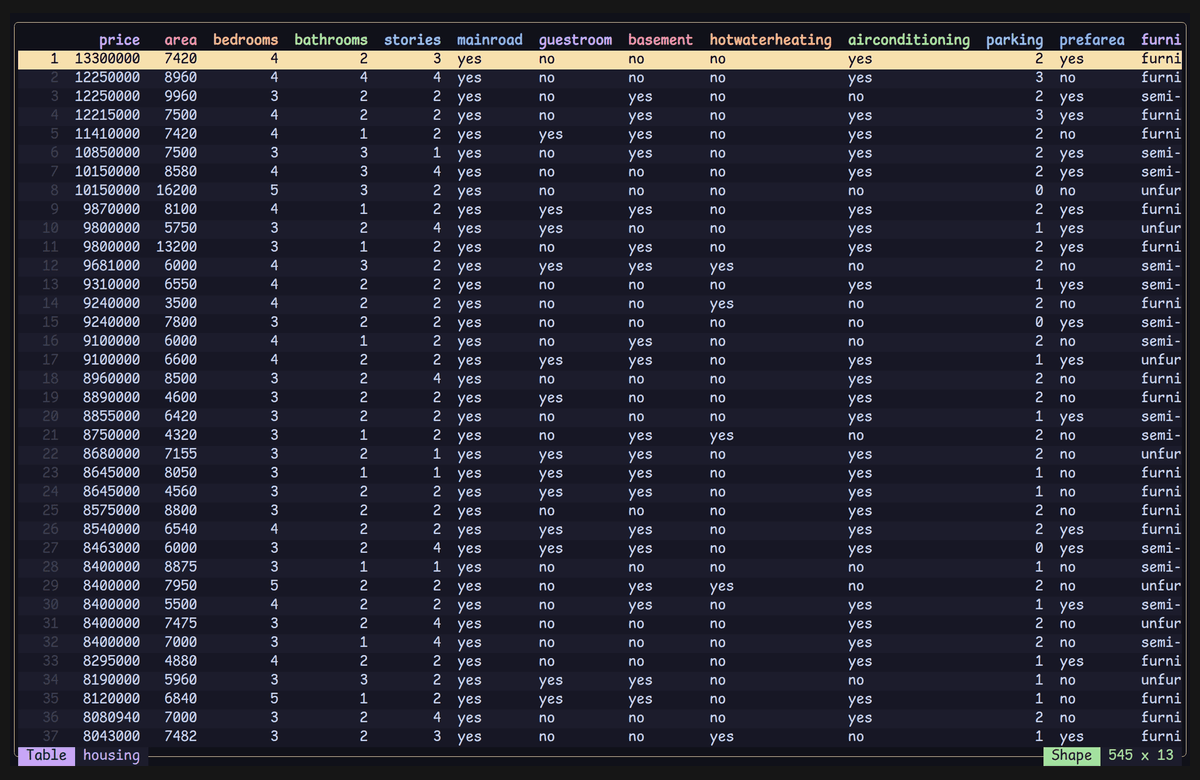The height and width of the screenshot is (780, 1200).
Task: Select the price cell "11410000"
Action: tap(107, 134)
